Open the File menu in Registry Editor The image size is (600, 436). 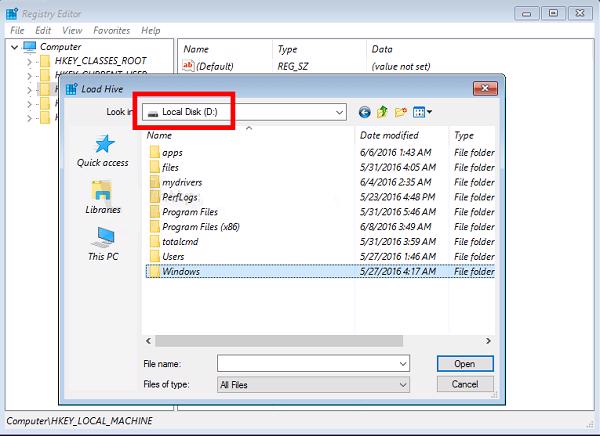tap(17, 31)
